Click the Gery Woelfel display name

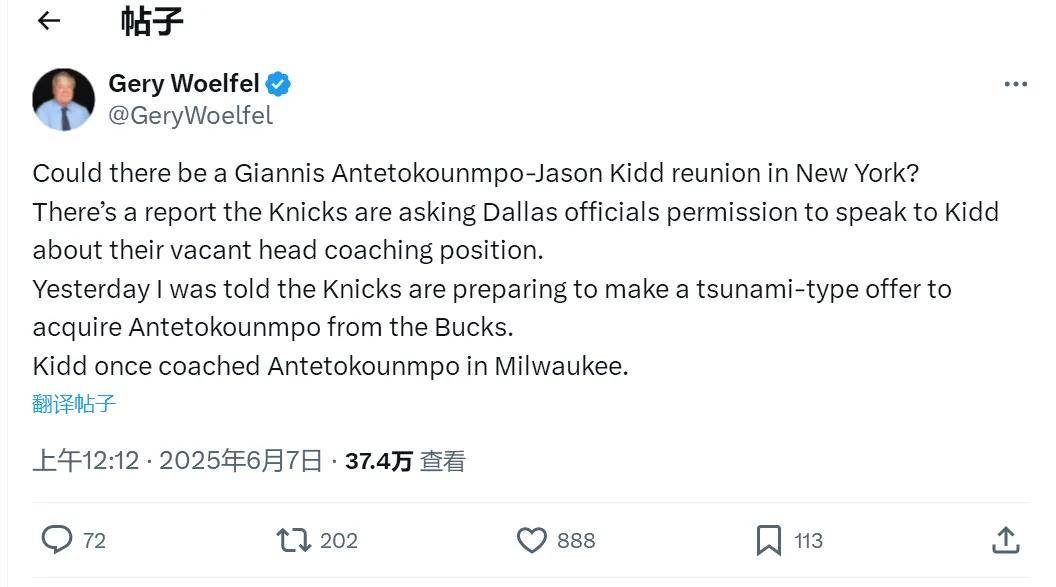coord(183,83)
